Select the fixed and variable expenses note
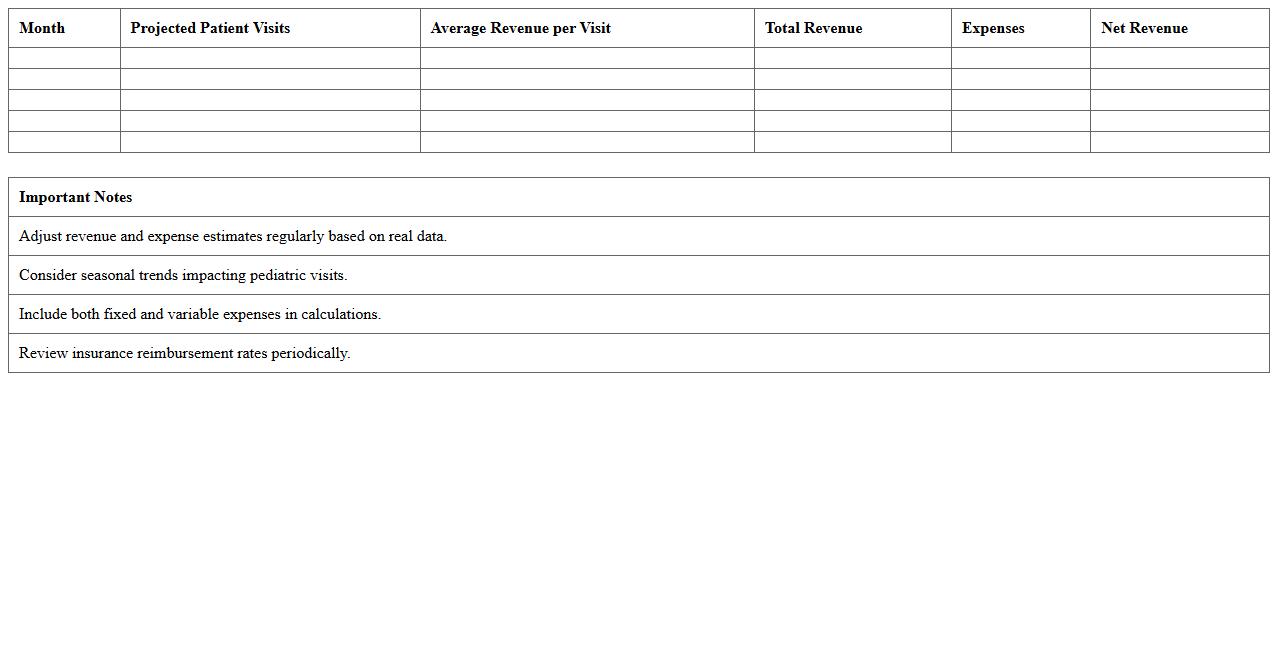Screen dimensions: 1278x650 pyautogui.click(x=199, y=314)
